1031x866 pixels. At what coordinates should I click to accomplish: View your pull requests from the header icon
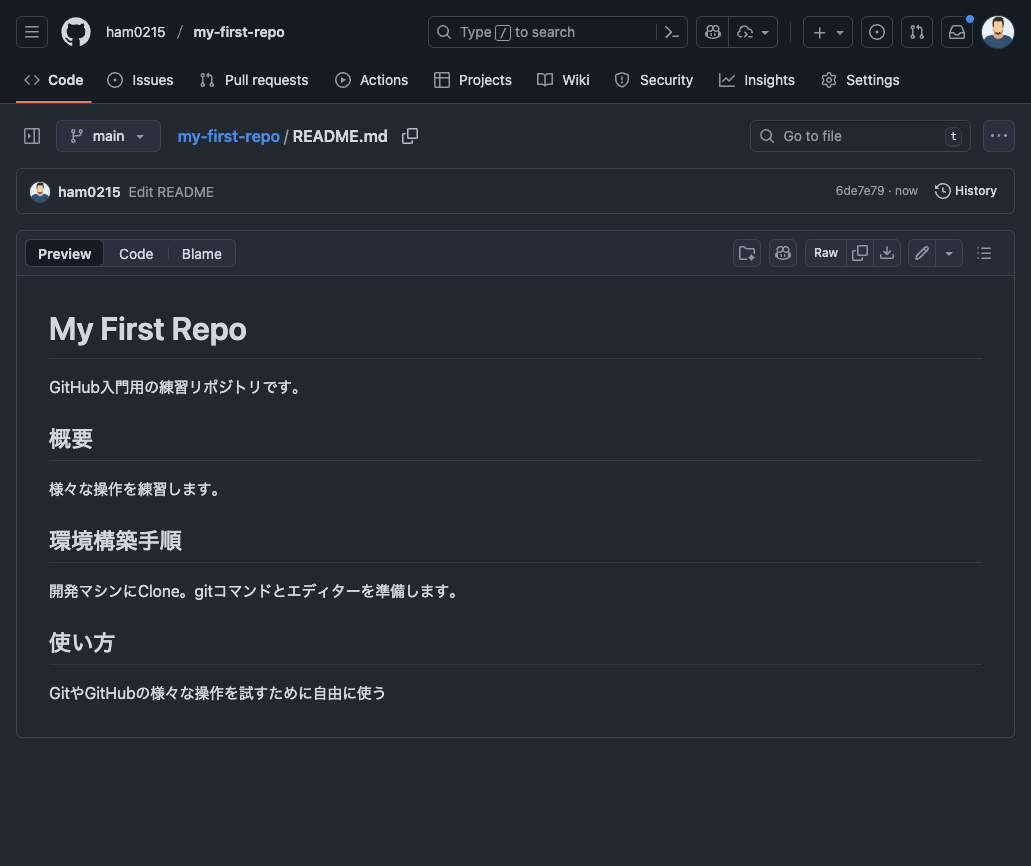[x=917, y=31]
